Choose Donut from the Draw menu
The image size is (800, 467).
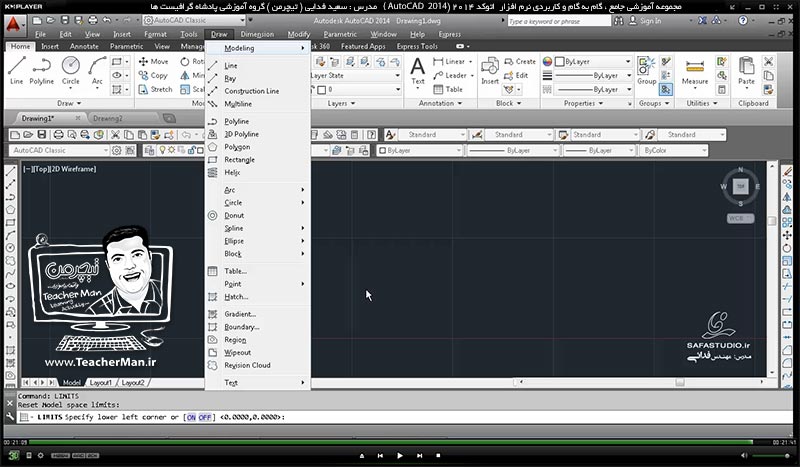click(258, 215)
